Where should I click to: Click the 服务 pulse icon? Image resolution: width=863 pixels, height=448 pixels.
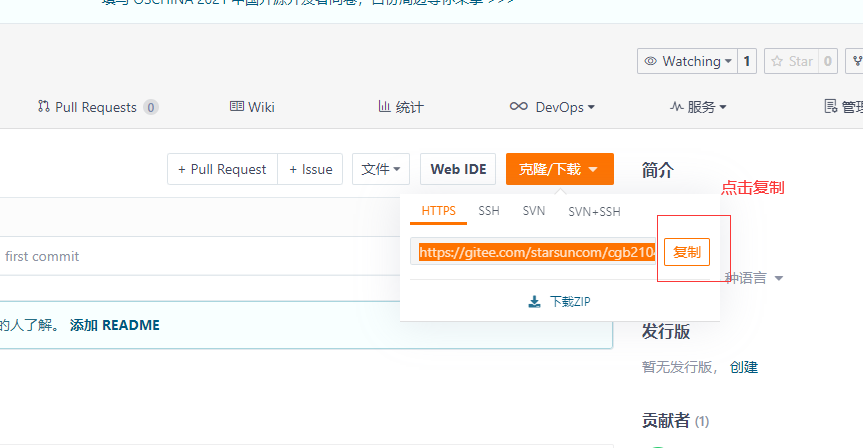point(676,106)
